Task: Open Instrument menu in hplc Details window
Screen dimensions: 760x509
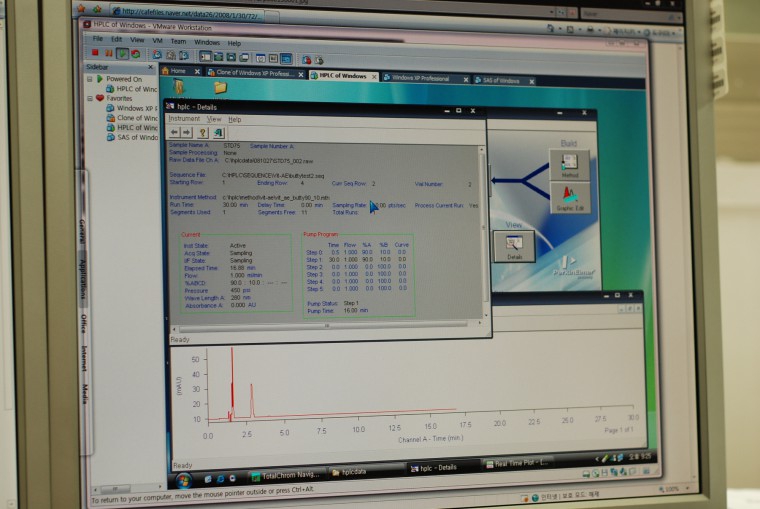Action: click(184, 118)
